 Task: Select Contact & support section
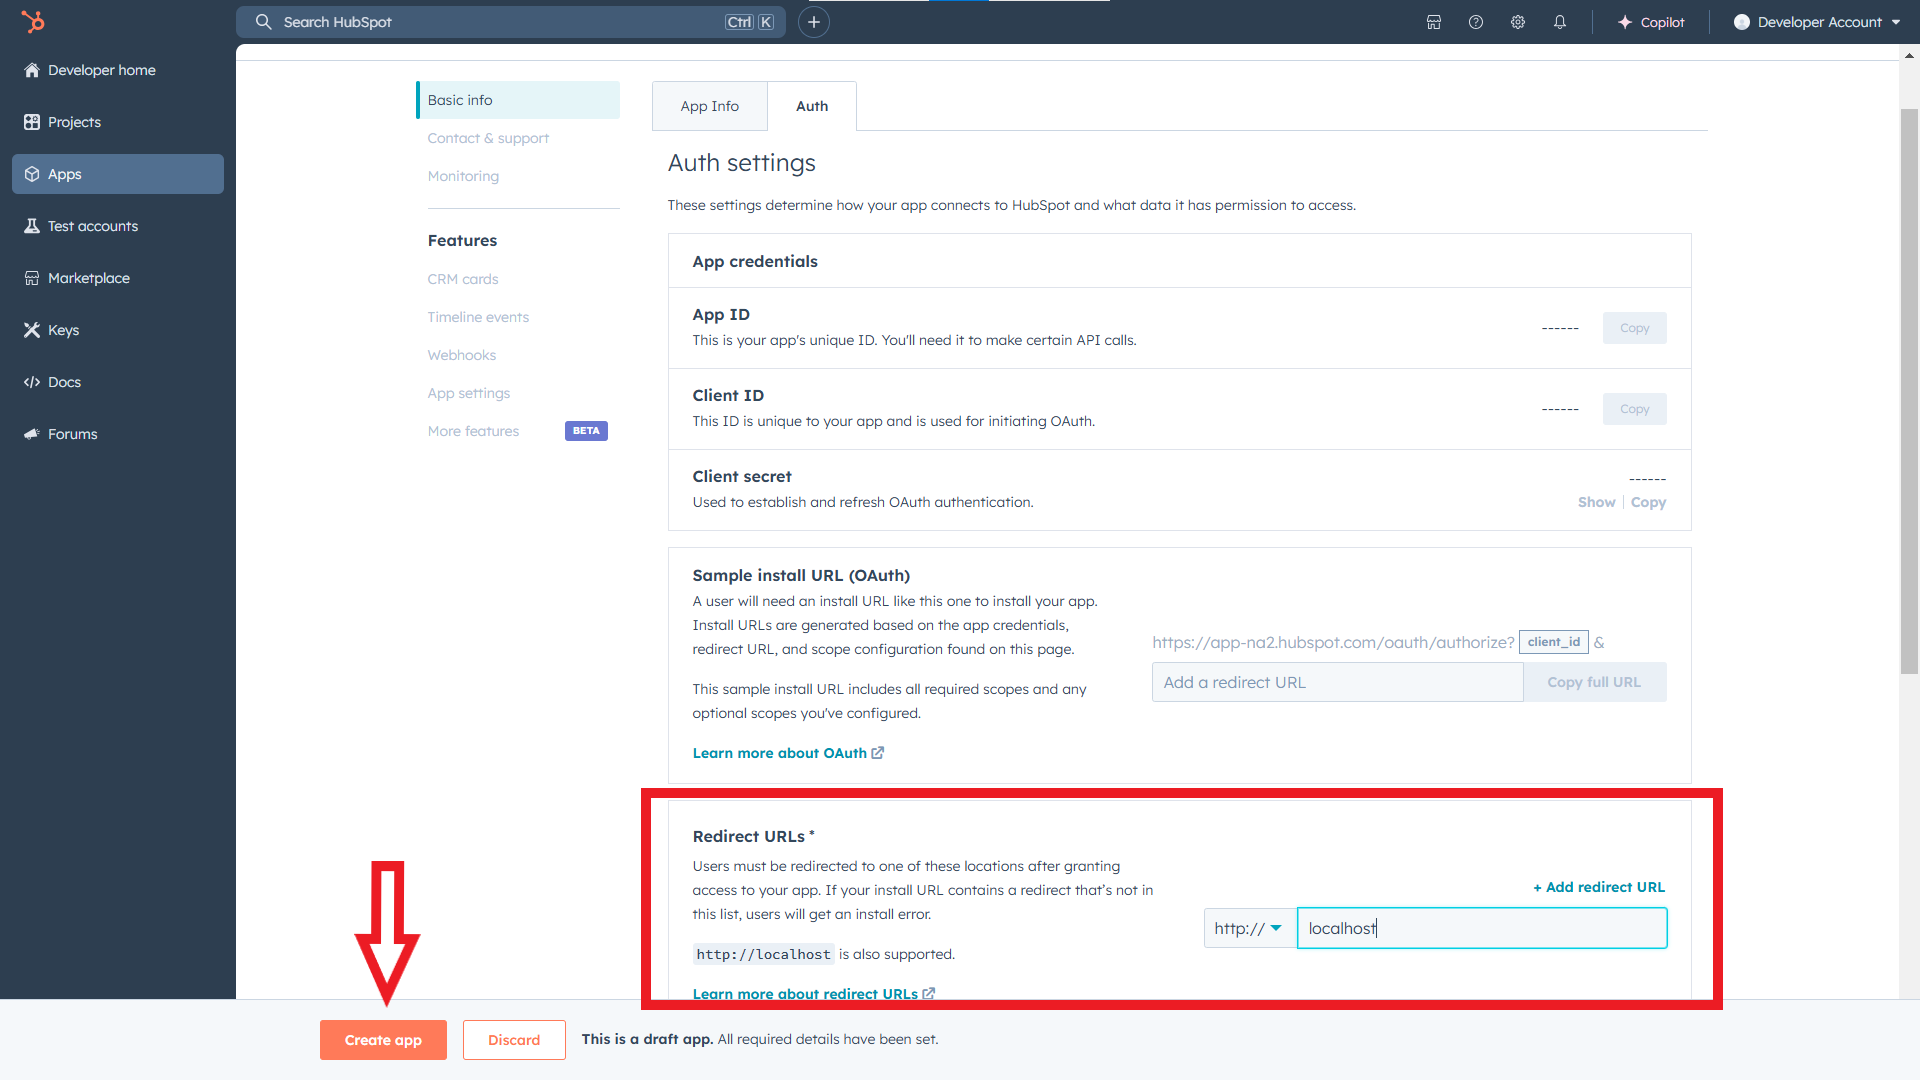pos(488,138)
